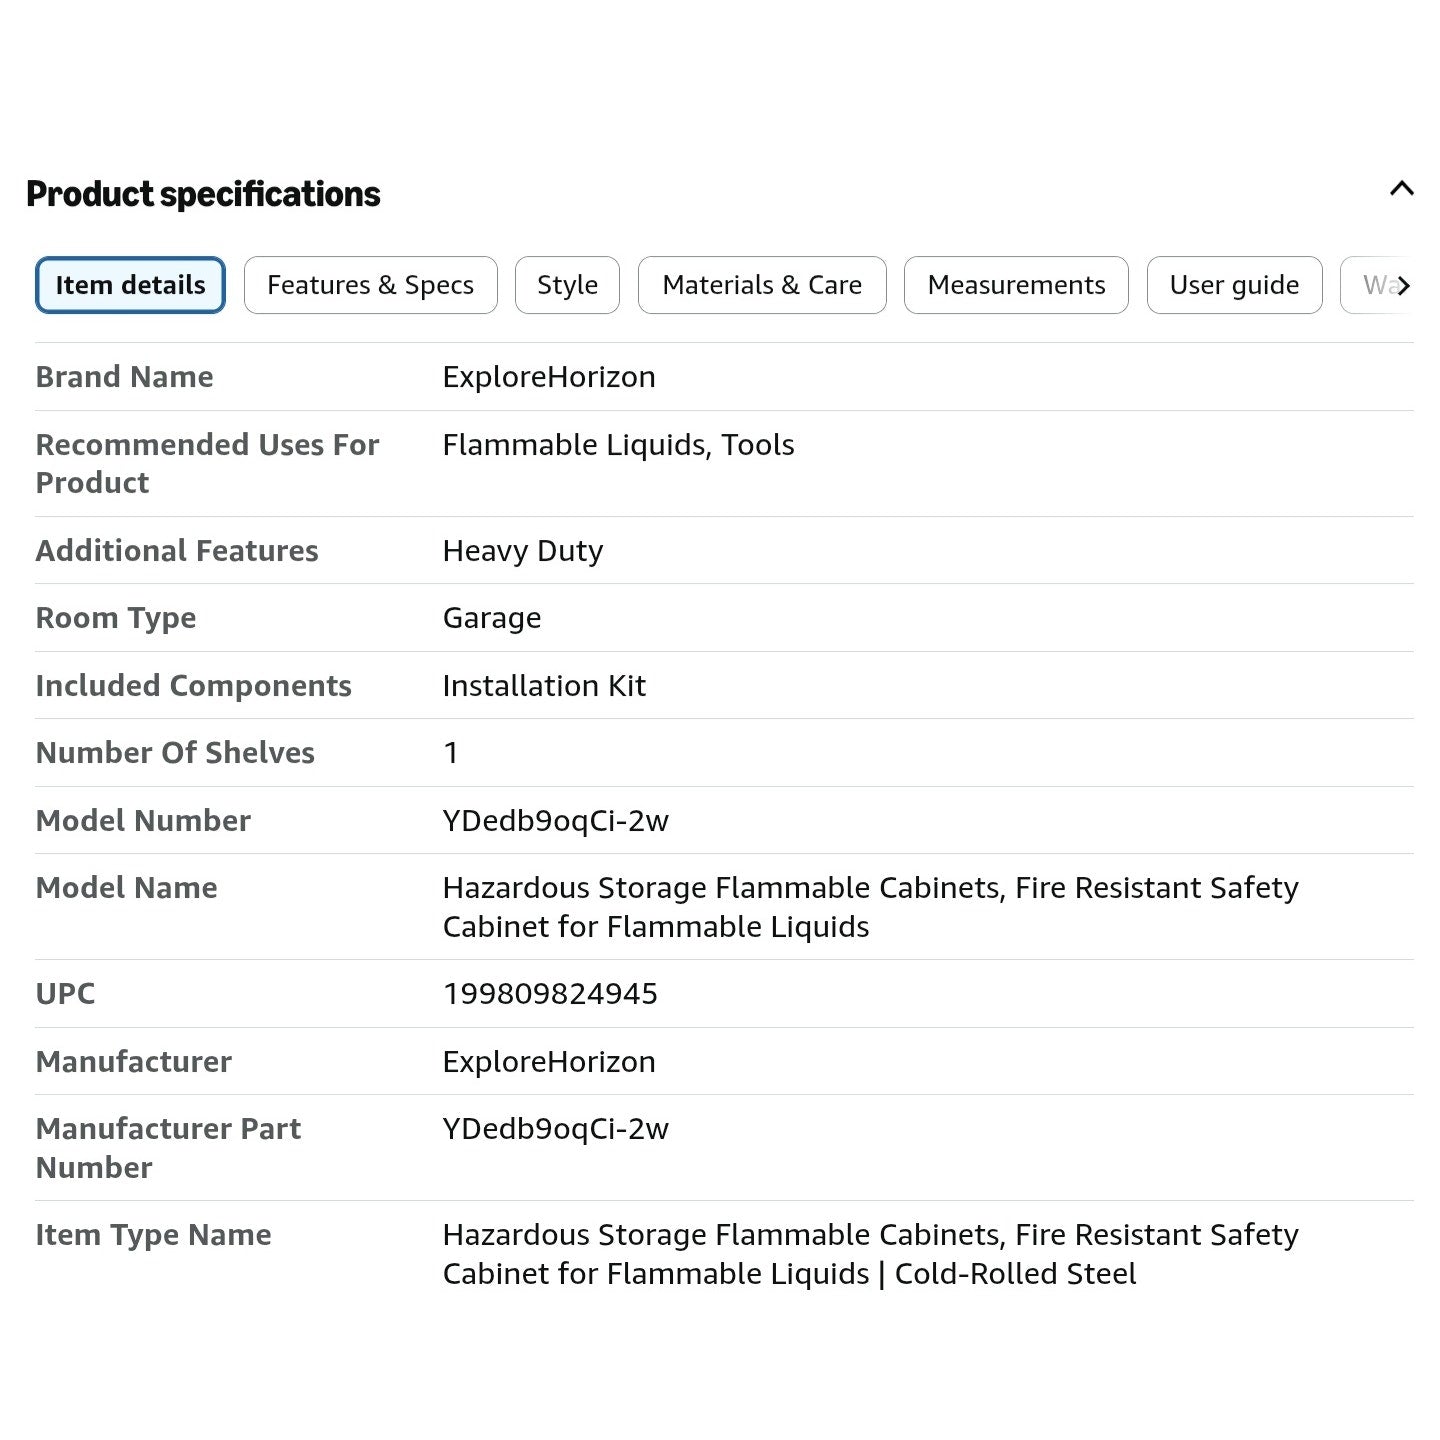The height and width of the screenshot is (1440, 1440).
Task: Select the Item details tab
Action: (130, 285)
